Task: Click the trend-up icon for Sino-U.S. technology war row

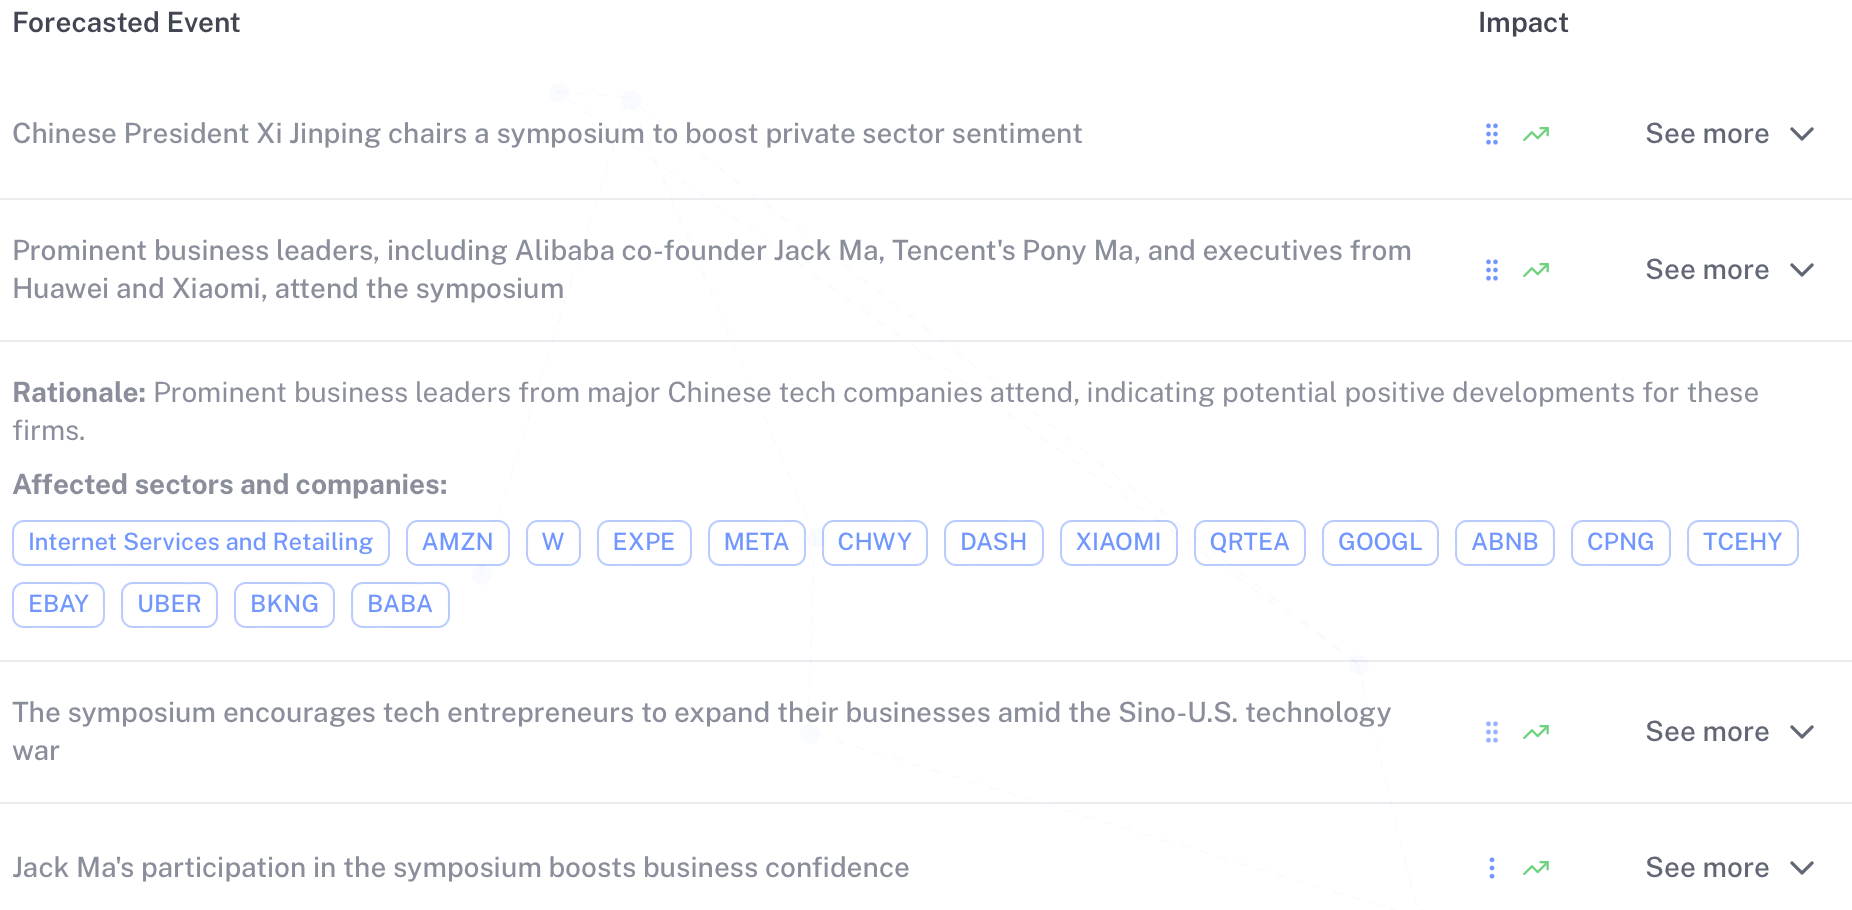Action: pyautogui.click(x=1536, y=732)
